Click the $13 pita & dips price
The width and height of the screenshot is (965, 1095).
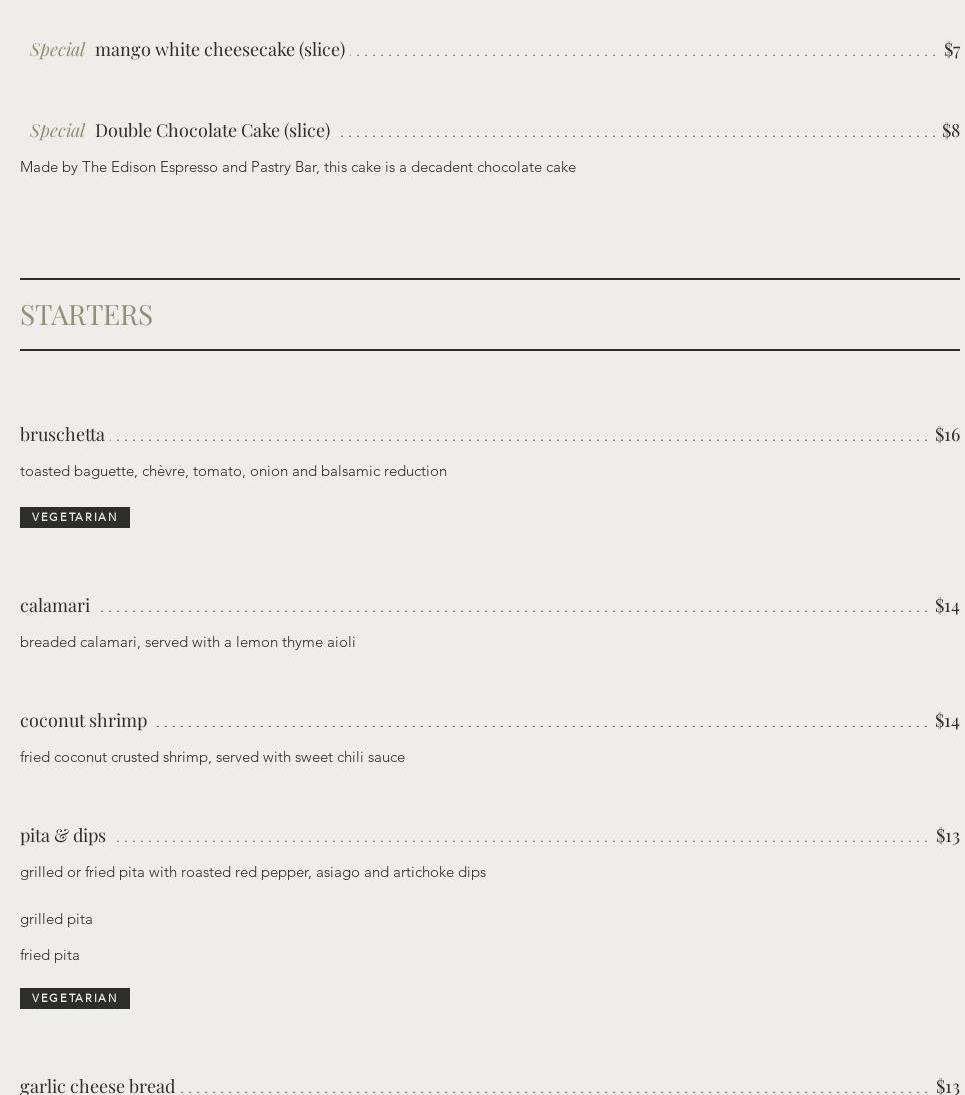(947, 835)
